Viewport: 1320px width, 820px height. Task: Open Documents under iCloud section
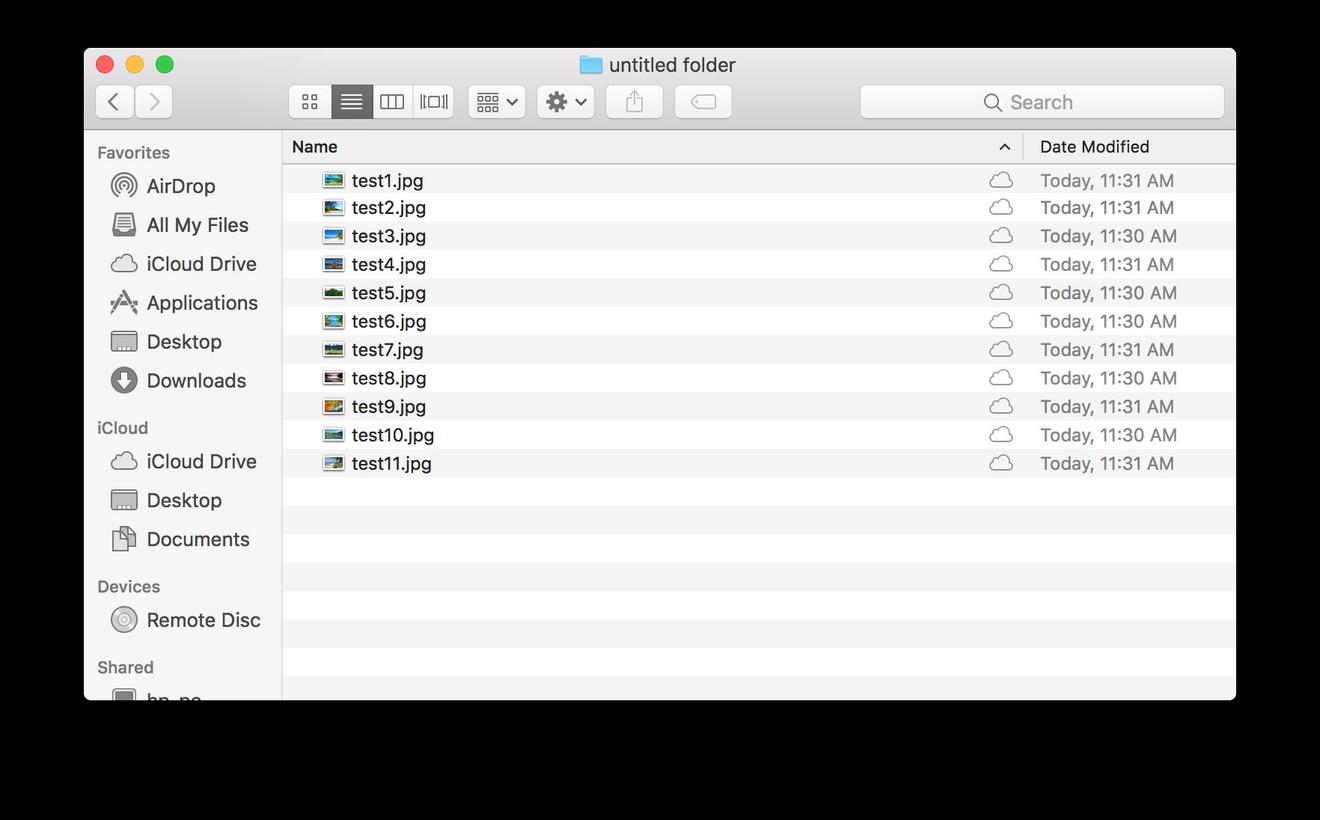(x=198, y=539)
